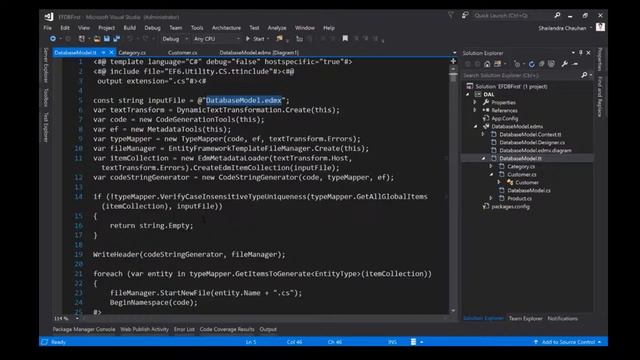Click the Collapse All icon in Solution Explorer
This screenshot has width=640, height=360.
542,64
